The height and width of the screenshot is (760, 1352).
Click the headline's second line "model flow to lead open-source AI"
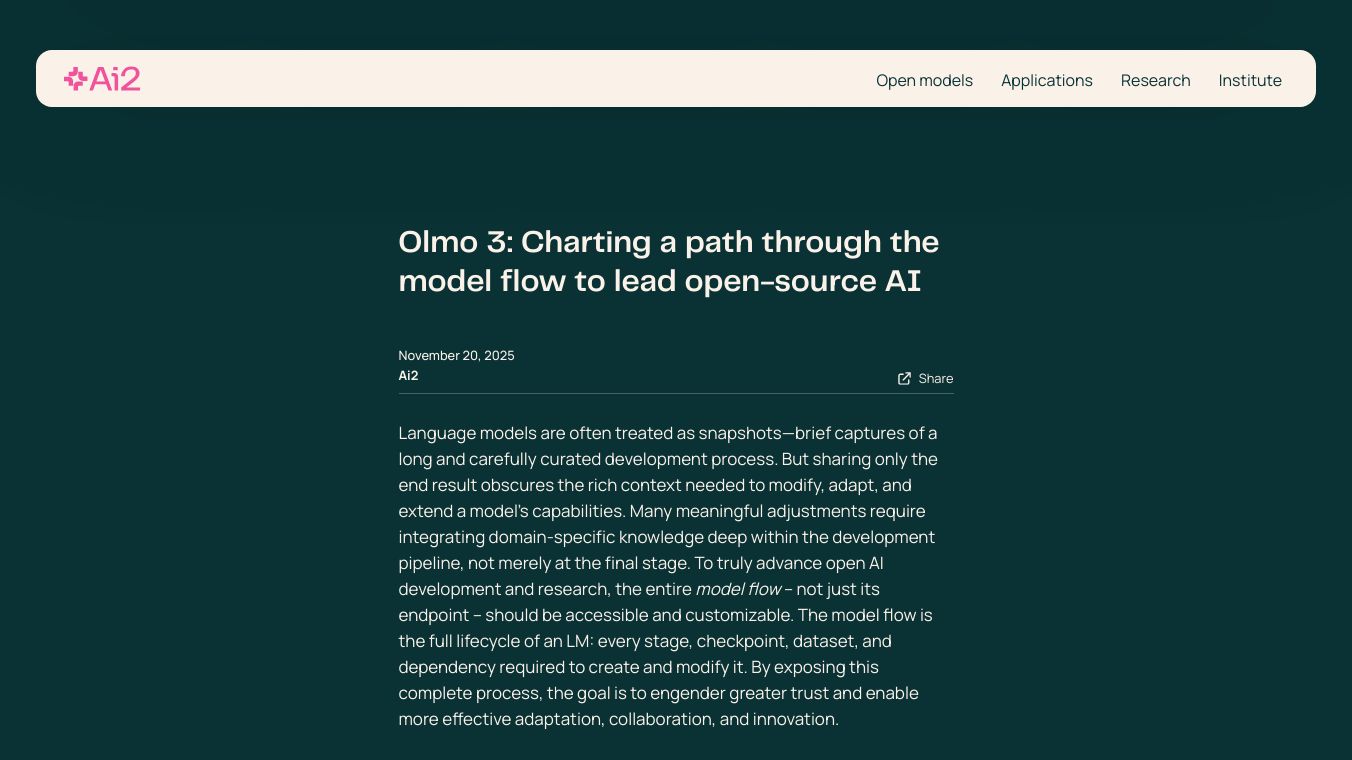(x=659, y=281)
